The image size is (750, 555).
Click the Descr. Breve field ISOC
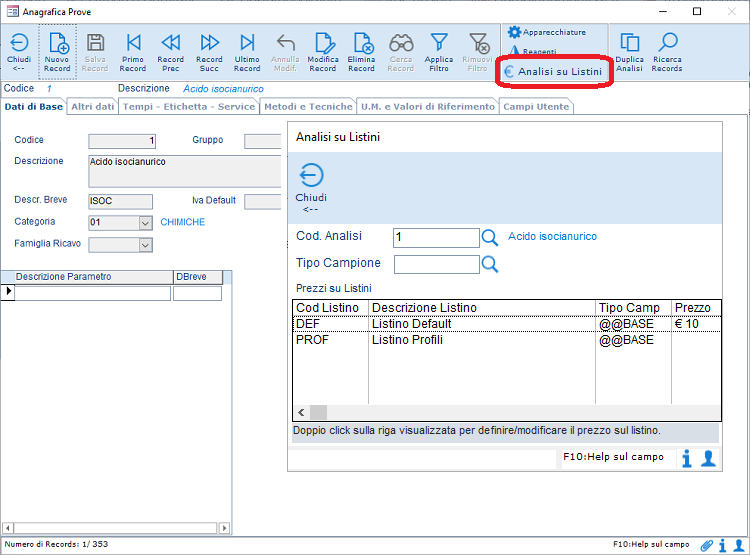click(x=121, y=201)
